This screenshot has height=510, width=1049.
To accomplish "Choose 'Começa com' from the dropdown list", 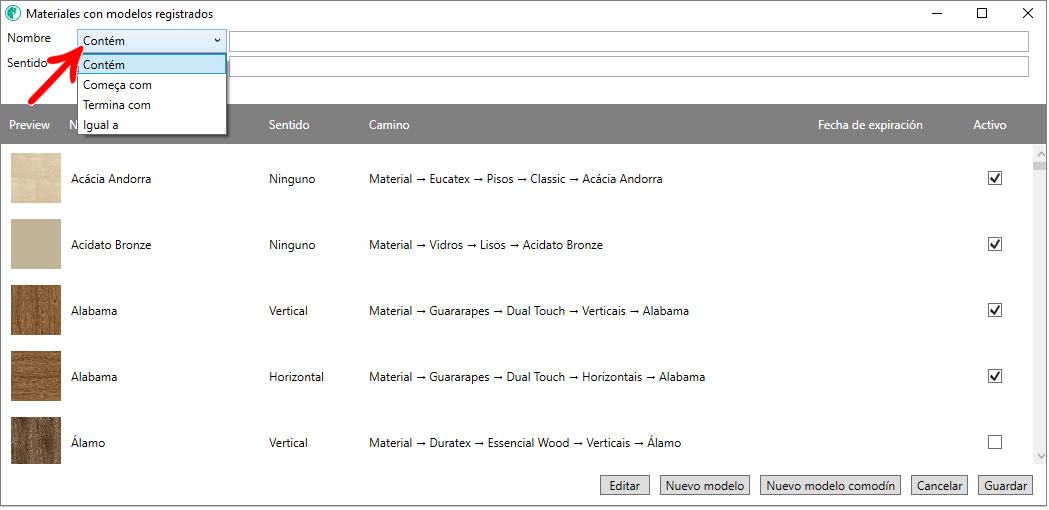I will (117, 85).
